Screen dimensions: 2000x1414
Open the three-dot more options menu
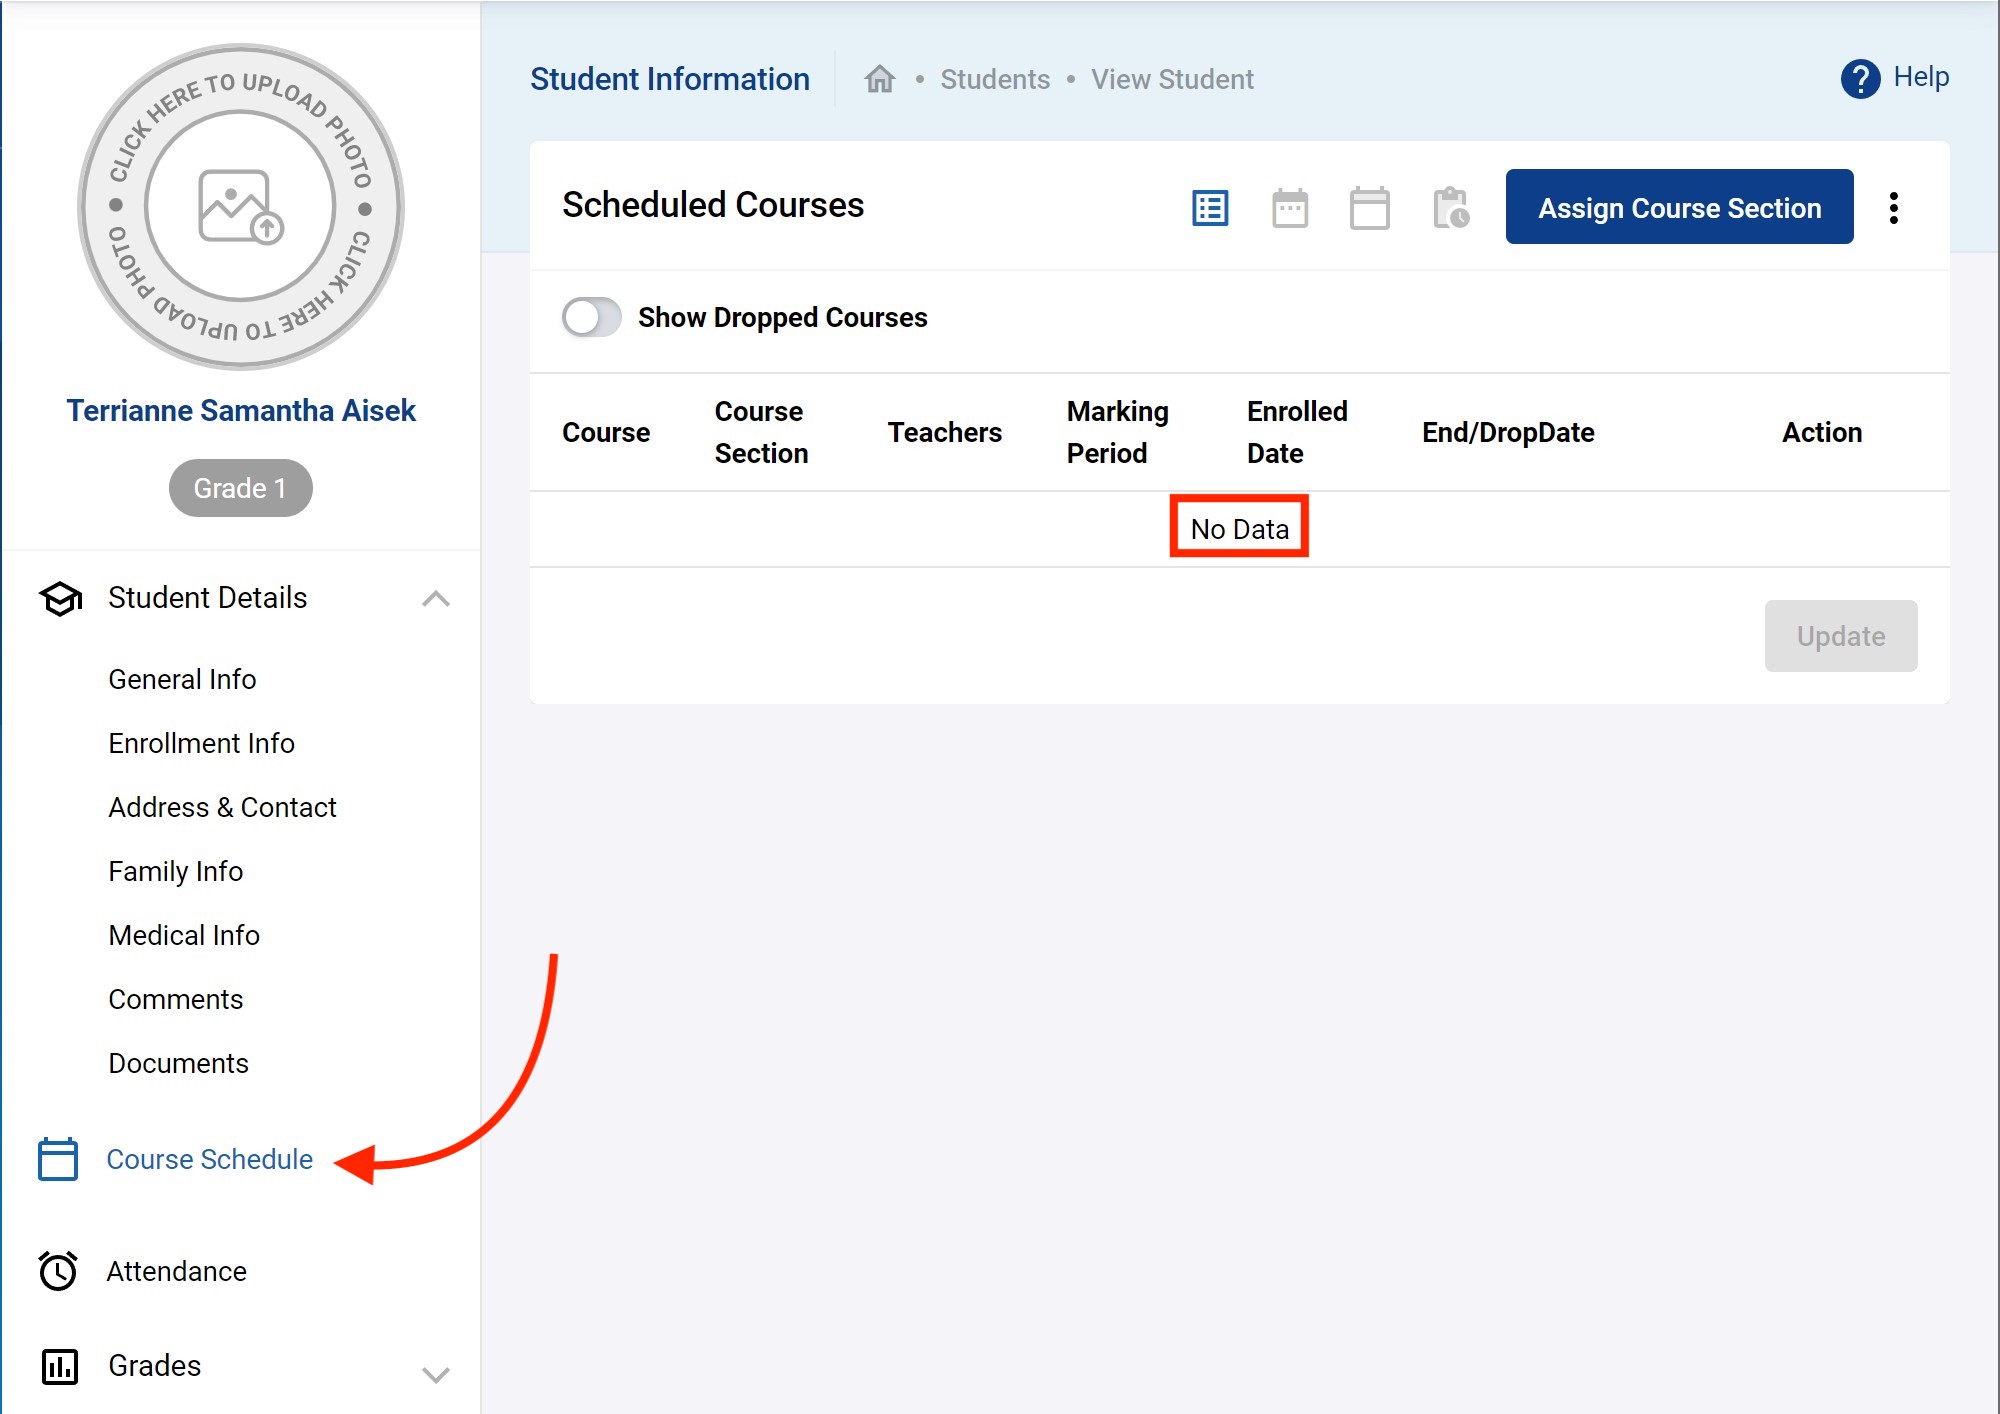1893,208
